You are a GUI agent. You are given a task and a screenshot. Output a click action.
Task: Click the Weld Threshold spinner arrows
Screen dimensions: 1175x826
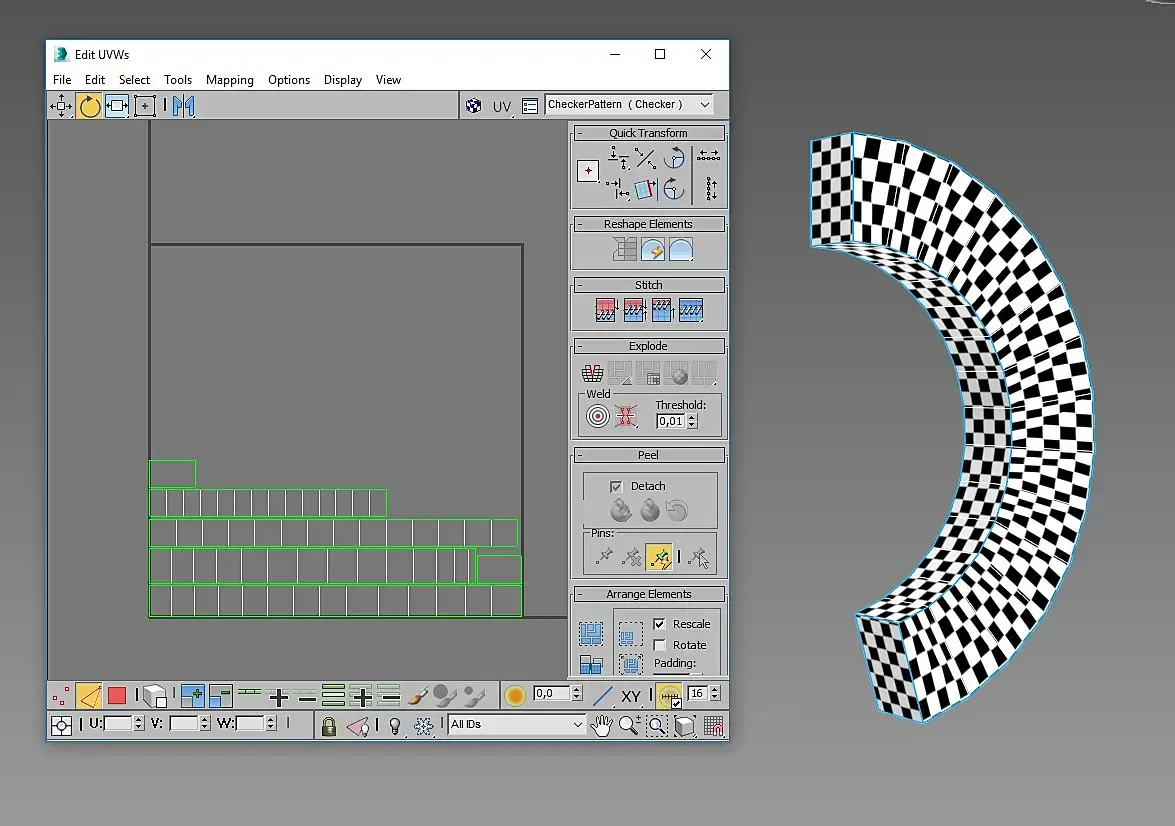point(692,421)
